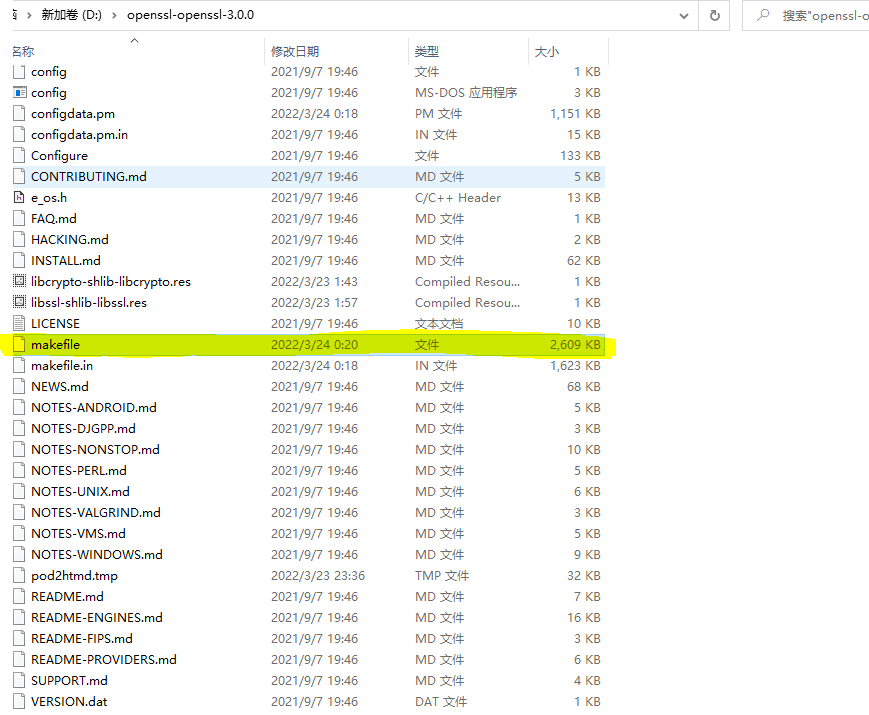Image resolution: width=869 pixels, height=715 pixels.
Task: Click the 68 KB size of NEWS.md
Action: click(584, 386)
